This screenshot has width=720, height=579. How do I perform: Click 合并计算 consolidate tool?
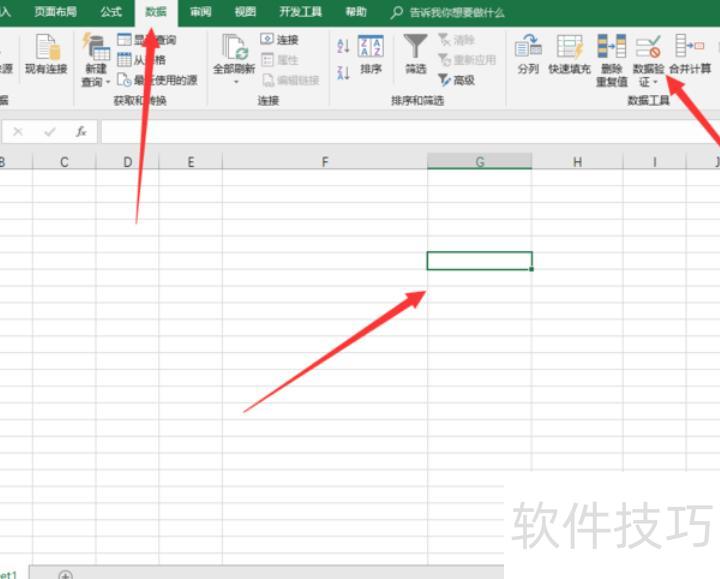pos(690,54)
